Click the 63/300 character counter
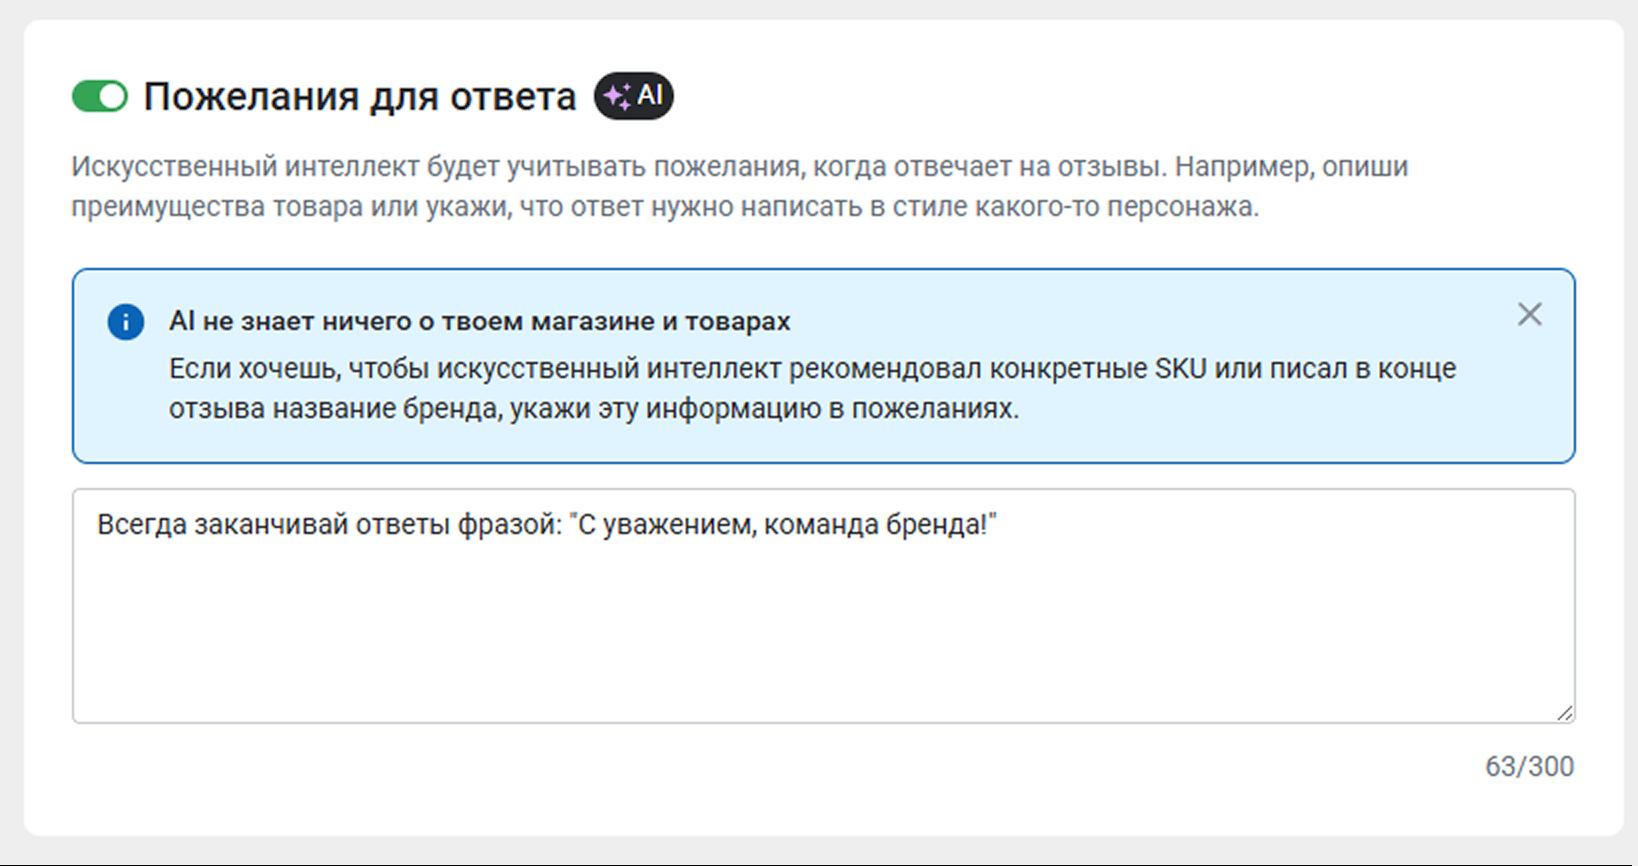Image resolution: width=1638 pixels, height=866 pixels. point(1529,767)
